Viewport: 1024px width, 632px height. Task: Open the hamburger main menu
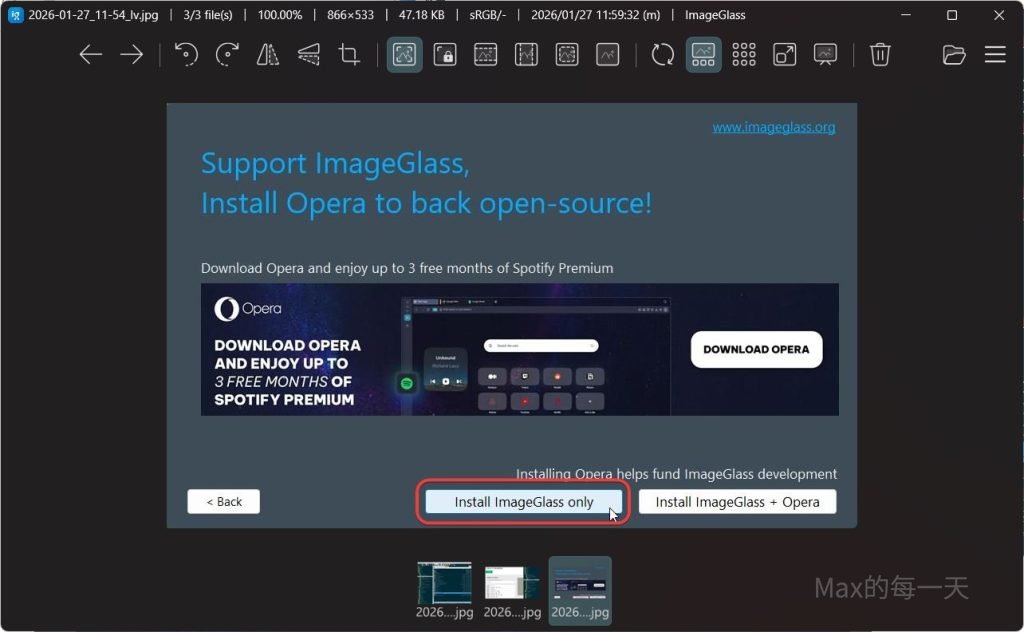point(995,55)
